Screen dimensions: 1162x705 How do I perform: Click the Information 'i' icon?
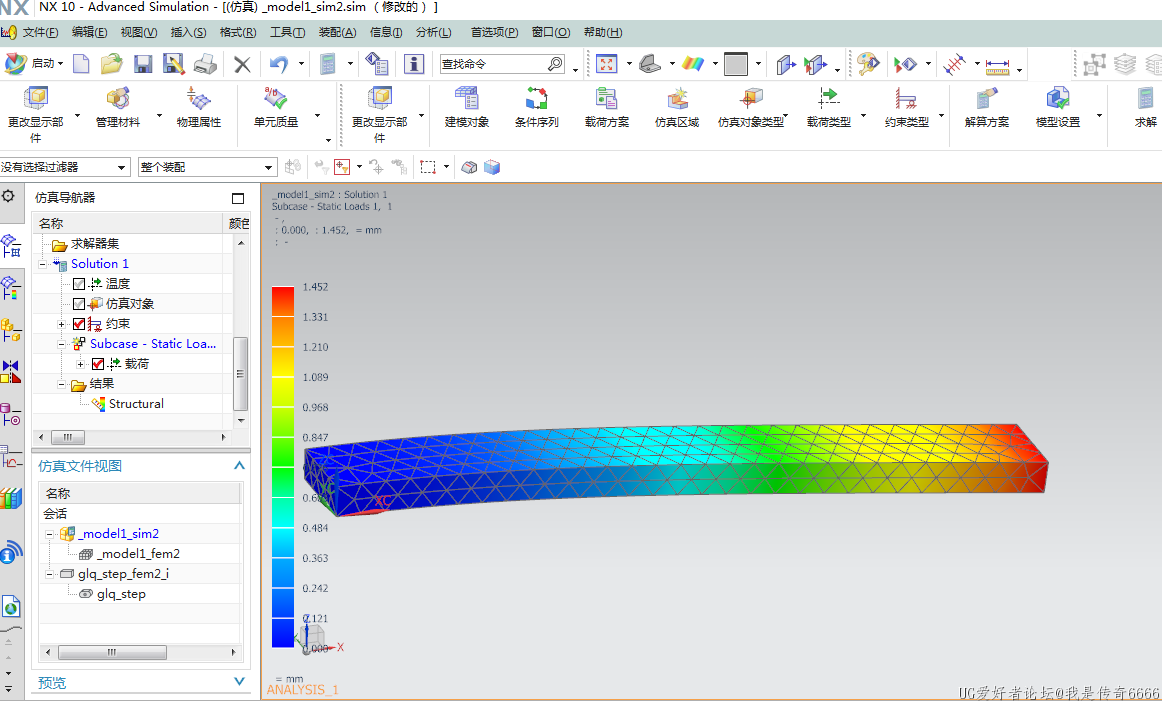414,64
